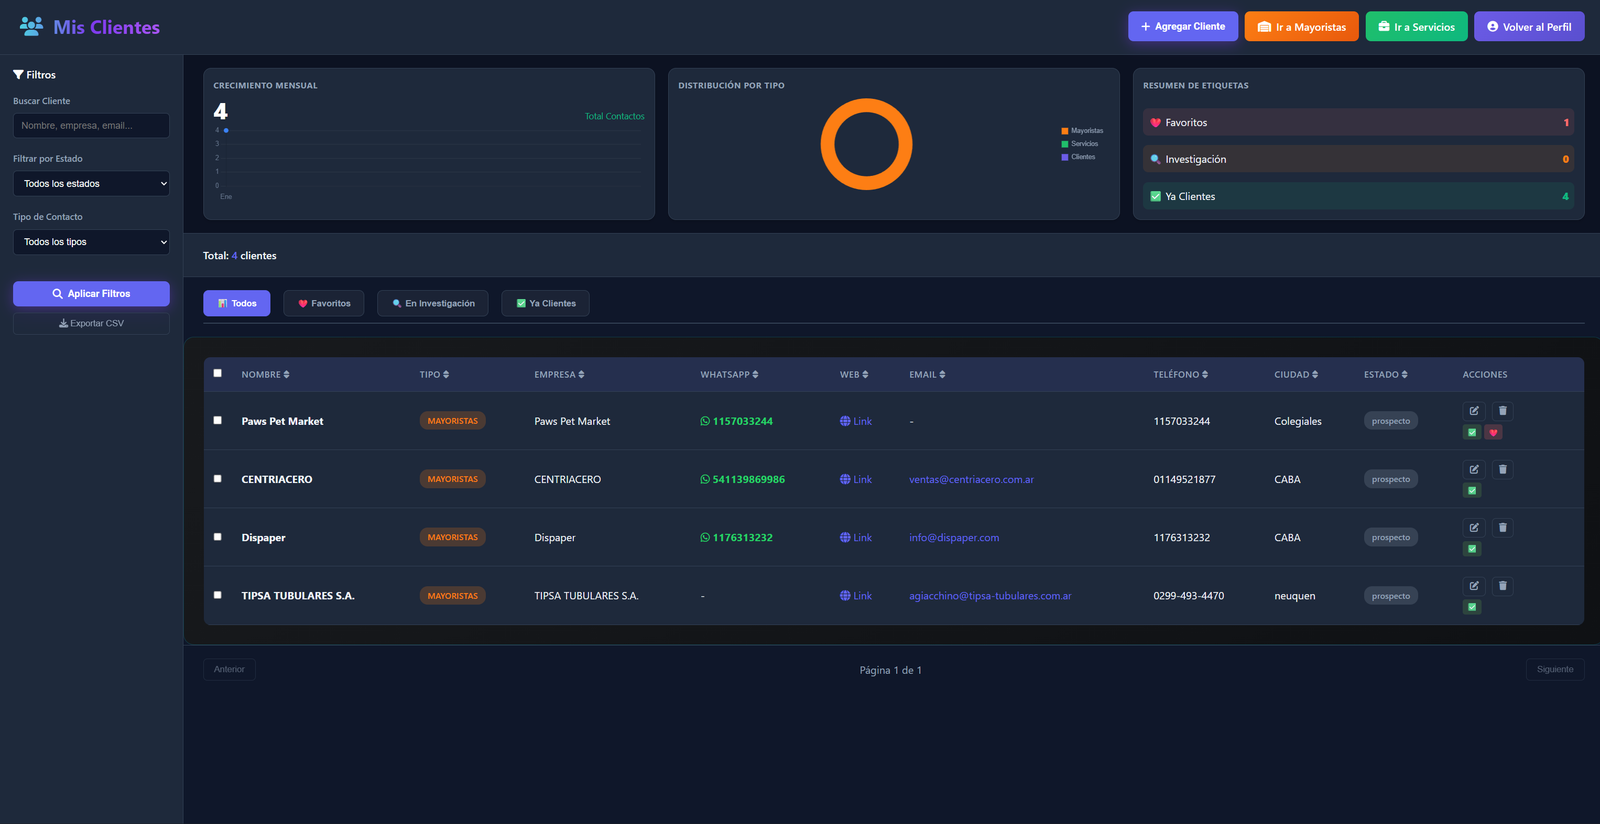
Task: Tick the select-all checkbox in table header
Action: [x=217, y=373]
